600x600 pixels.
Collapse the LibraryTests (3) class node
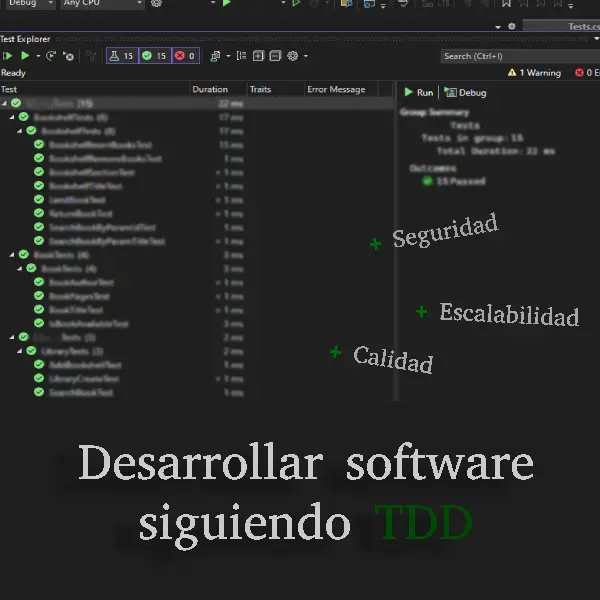pos(19,351)
